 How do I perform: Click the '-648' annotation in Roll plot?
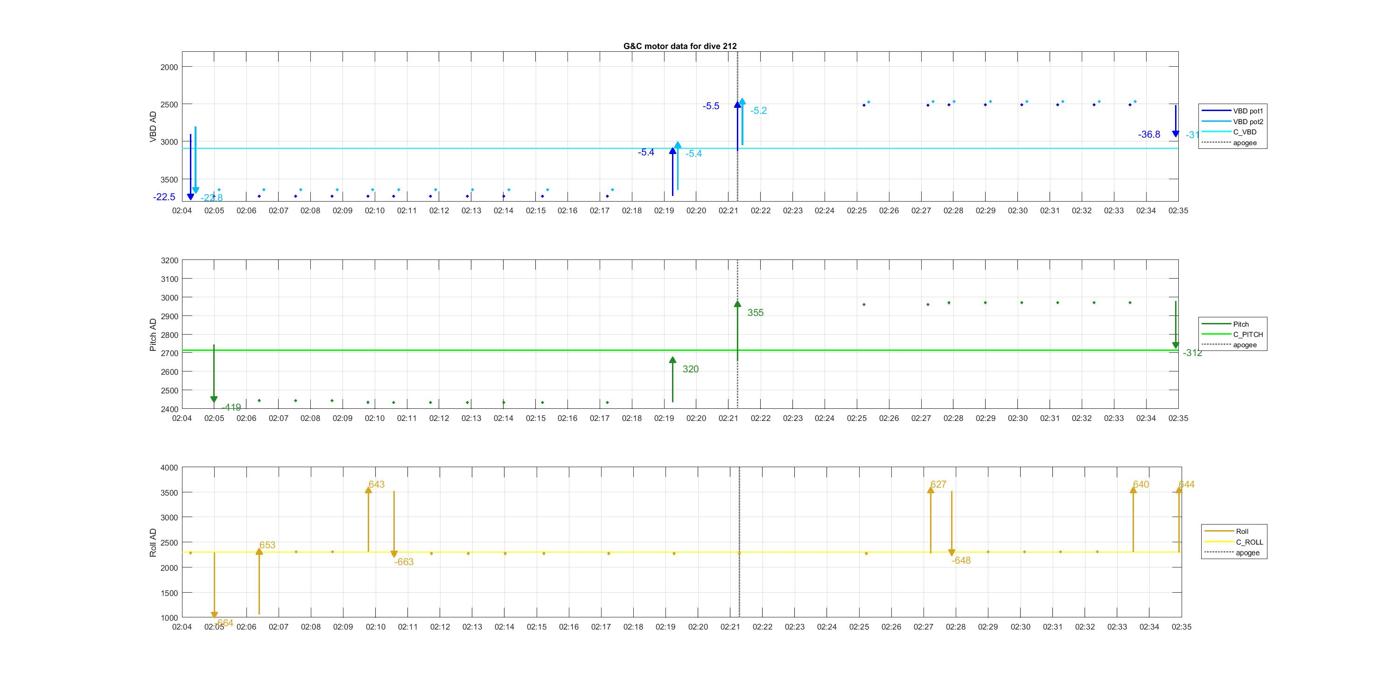click(x=961, y=561)
